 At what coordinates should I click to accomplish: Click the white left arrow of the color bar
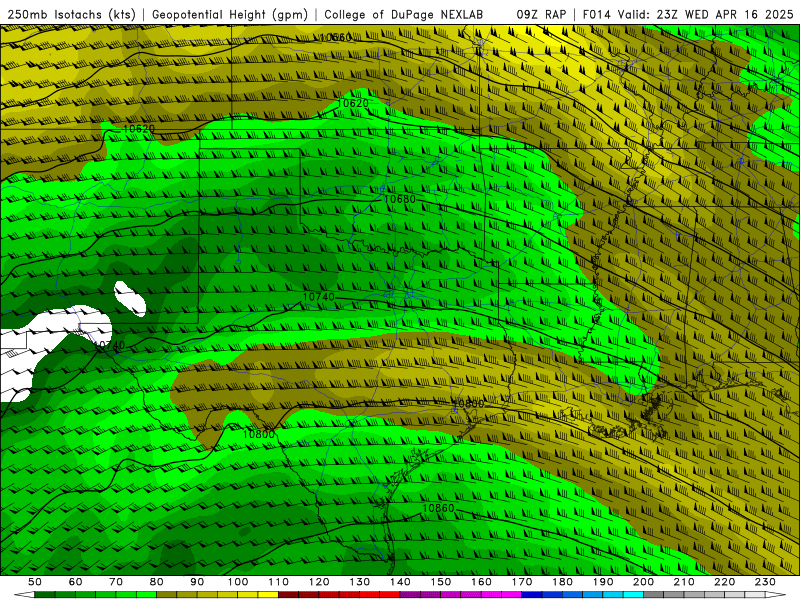pos(23,595)
